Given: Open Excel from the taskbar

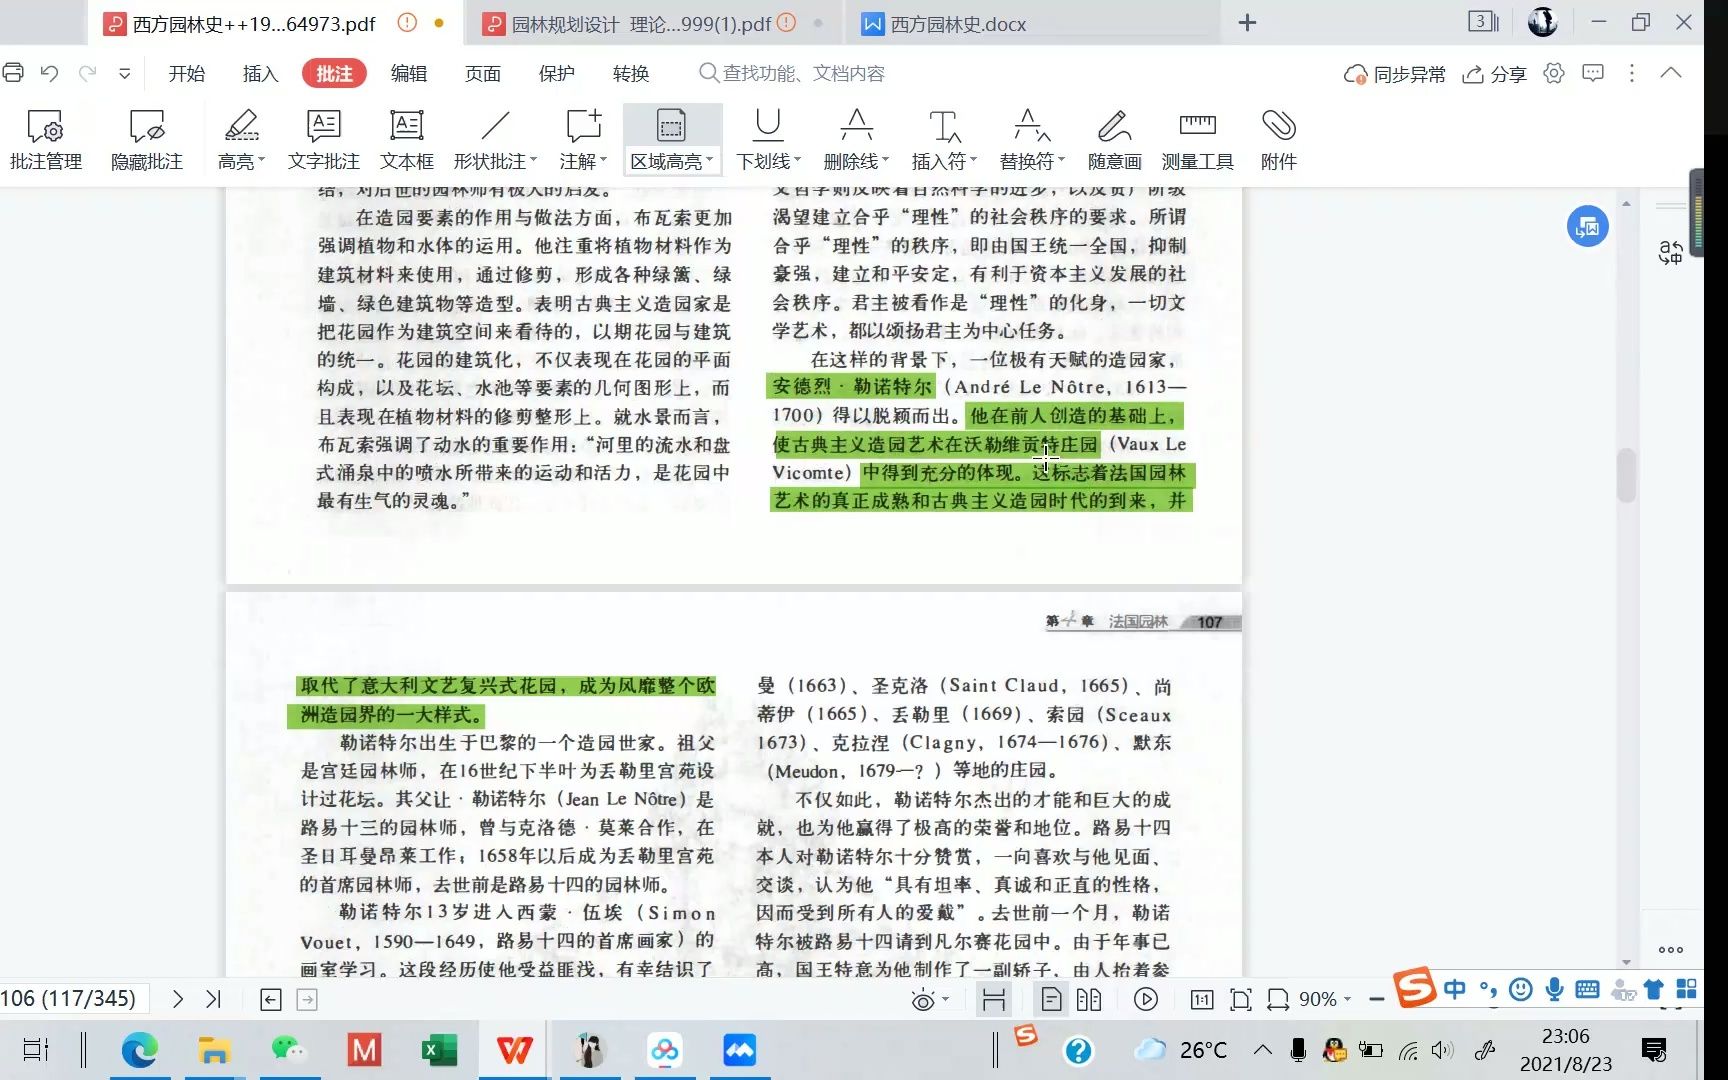Looking at the screenshot, I should tap(439, 1050).
